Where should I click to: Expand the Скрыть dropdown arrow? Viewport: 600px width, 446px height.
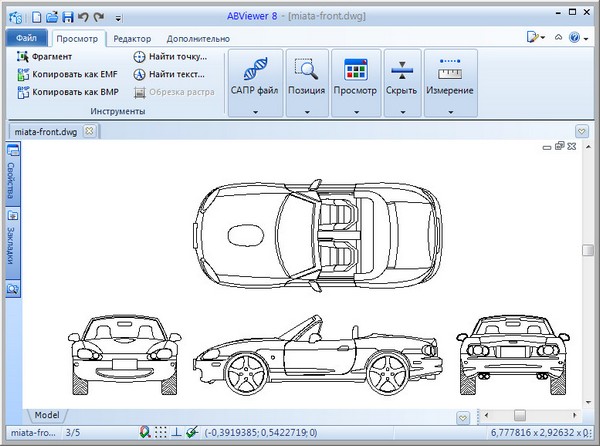point(401,113)
